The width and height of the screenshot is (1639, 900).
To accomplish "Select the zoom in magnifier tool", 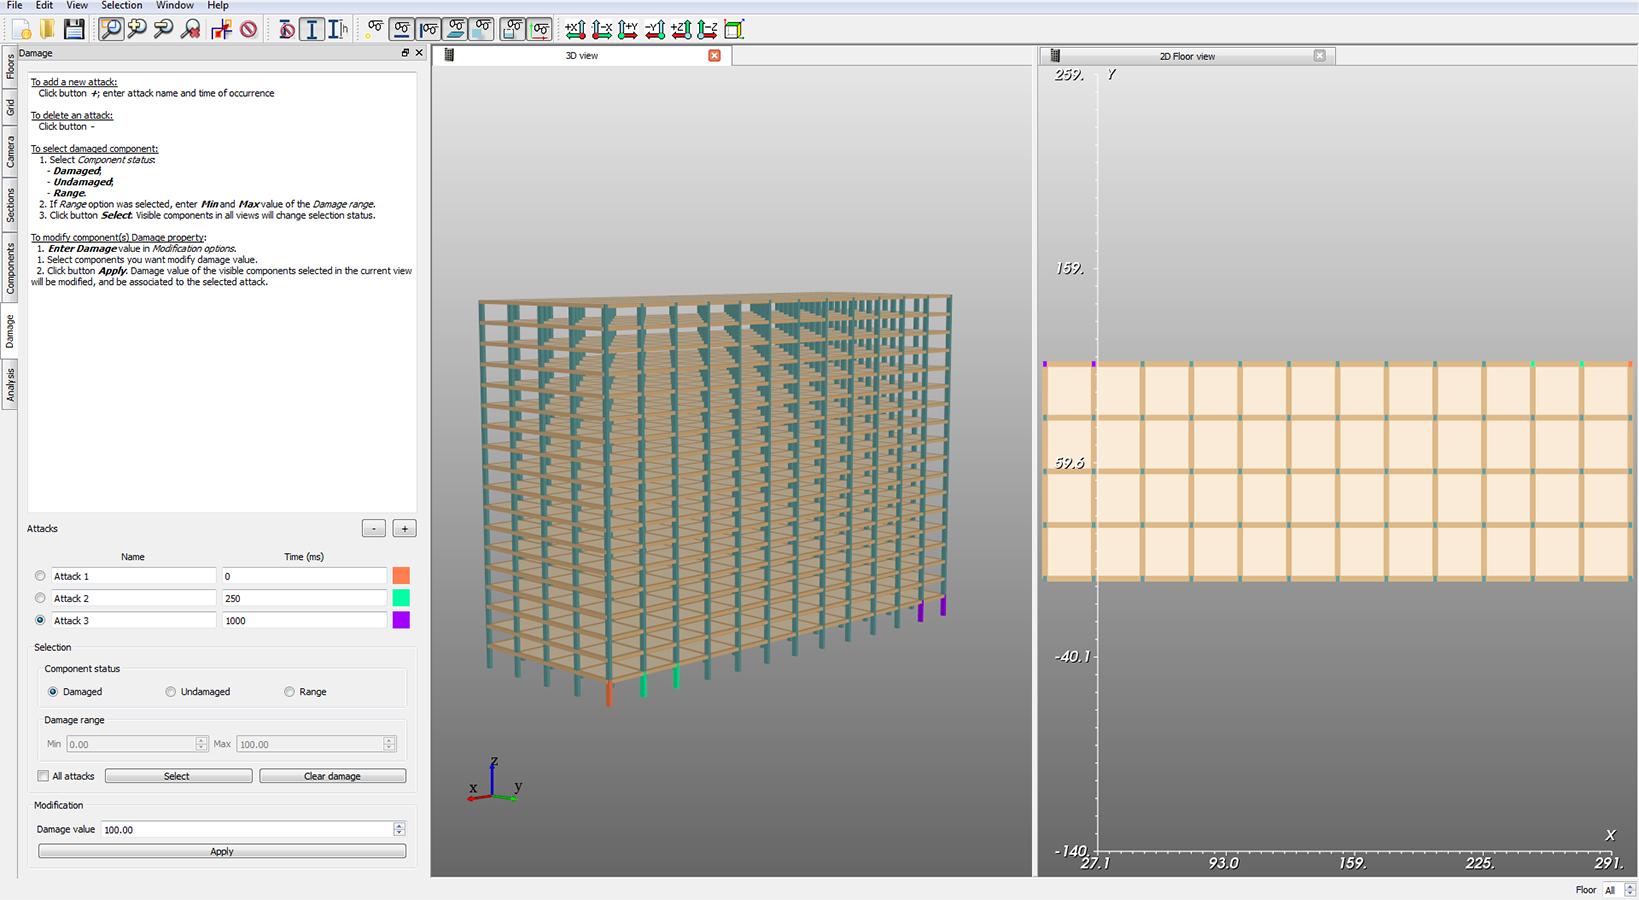I will tap(138, 29).
